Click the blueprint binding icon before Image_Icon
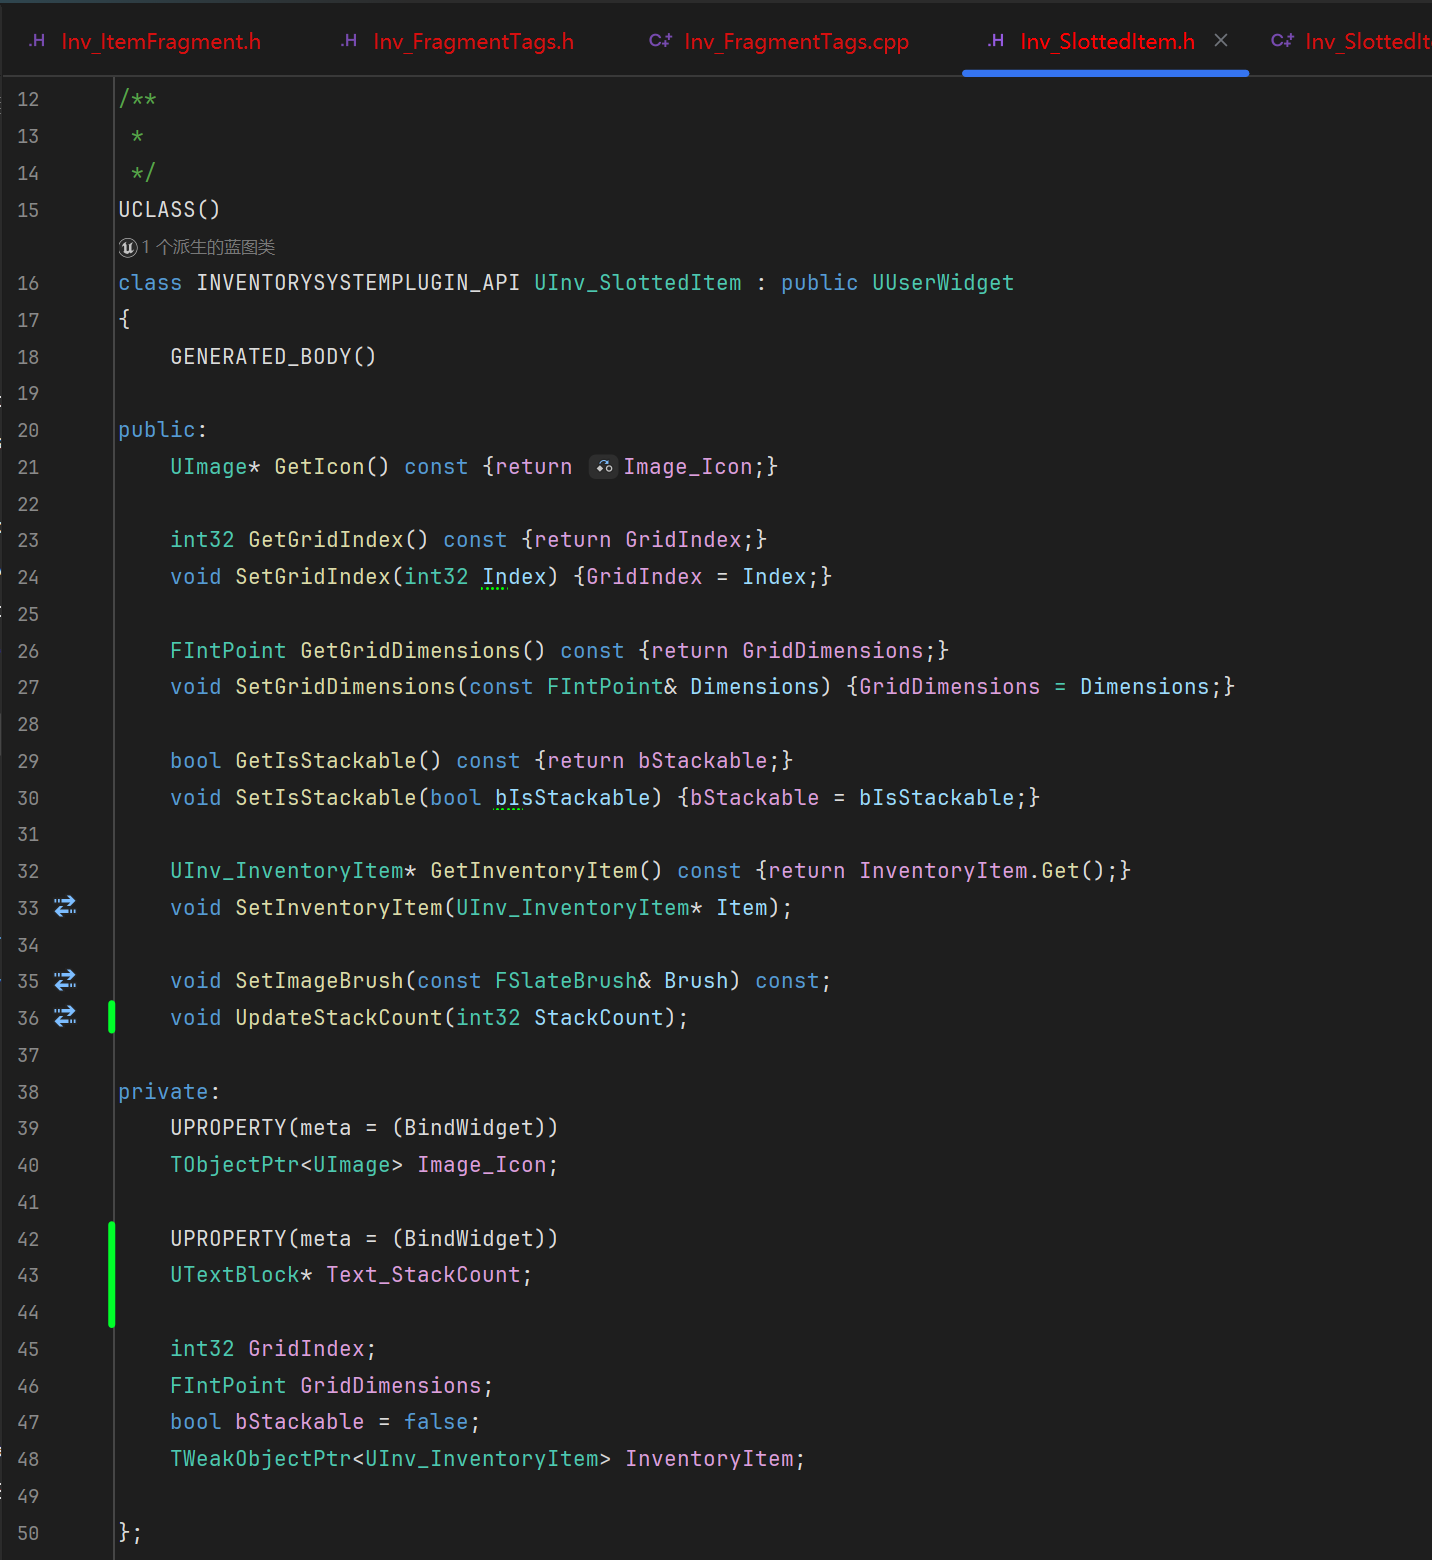Screen dimensions: 1432x1560 pyautogui.click(x=603, y=467)
